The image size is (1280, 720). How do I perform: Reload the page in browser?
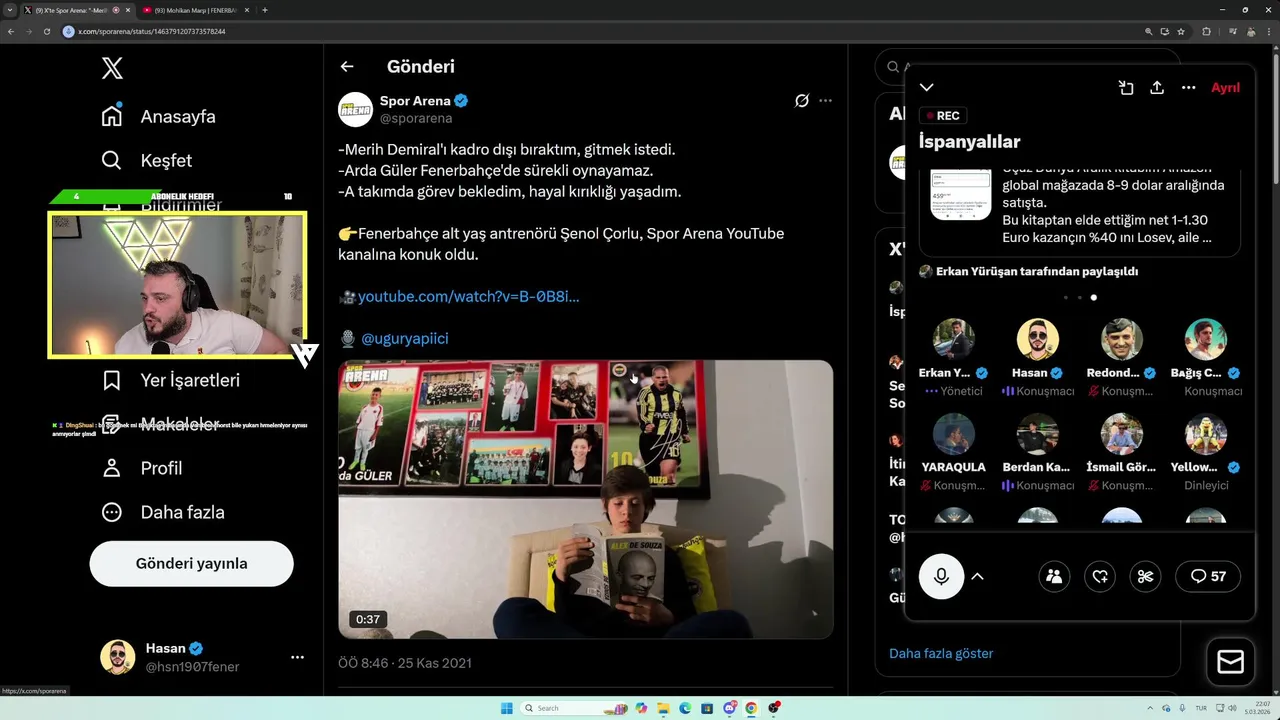46,31
